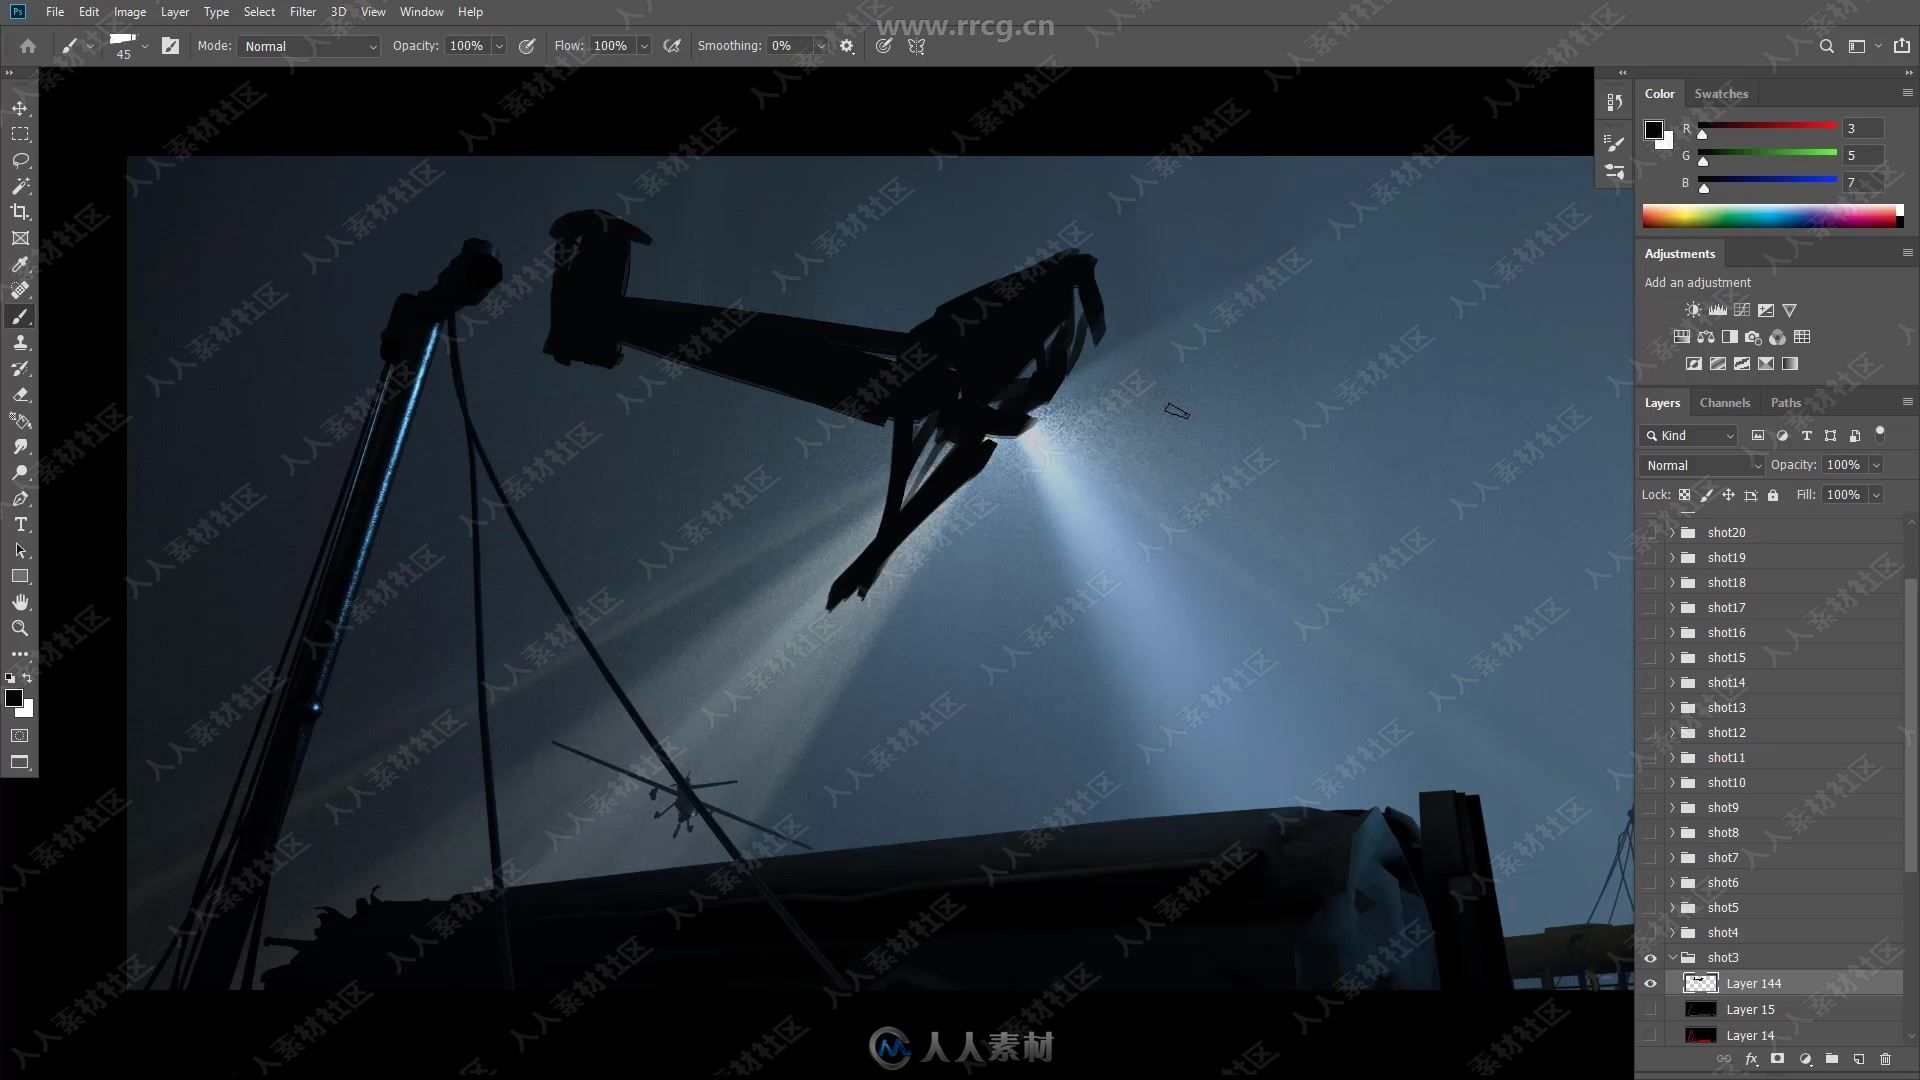The width and height of the screenshot is (1920, 1080).
Task: Toggle visibility of Layer 144
Action: tap(1650, 982)
